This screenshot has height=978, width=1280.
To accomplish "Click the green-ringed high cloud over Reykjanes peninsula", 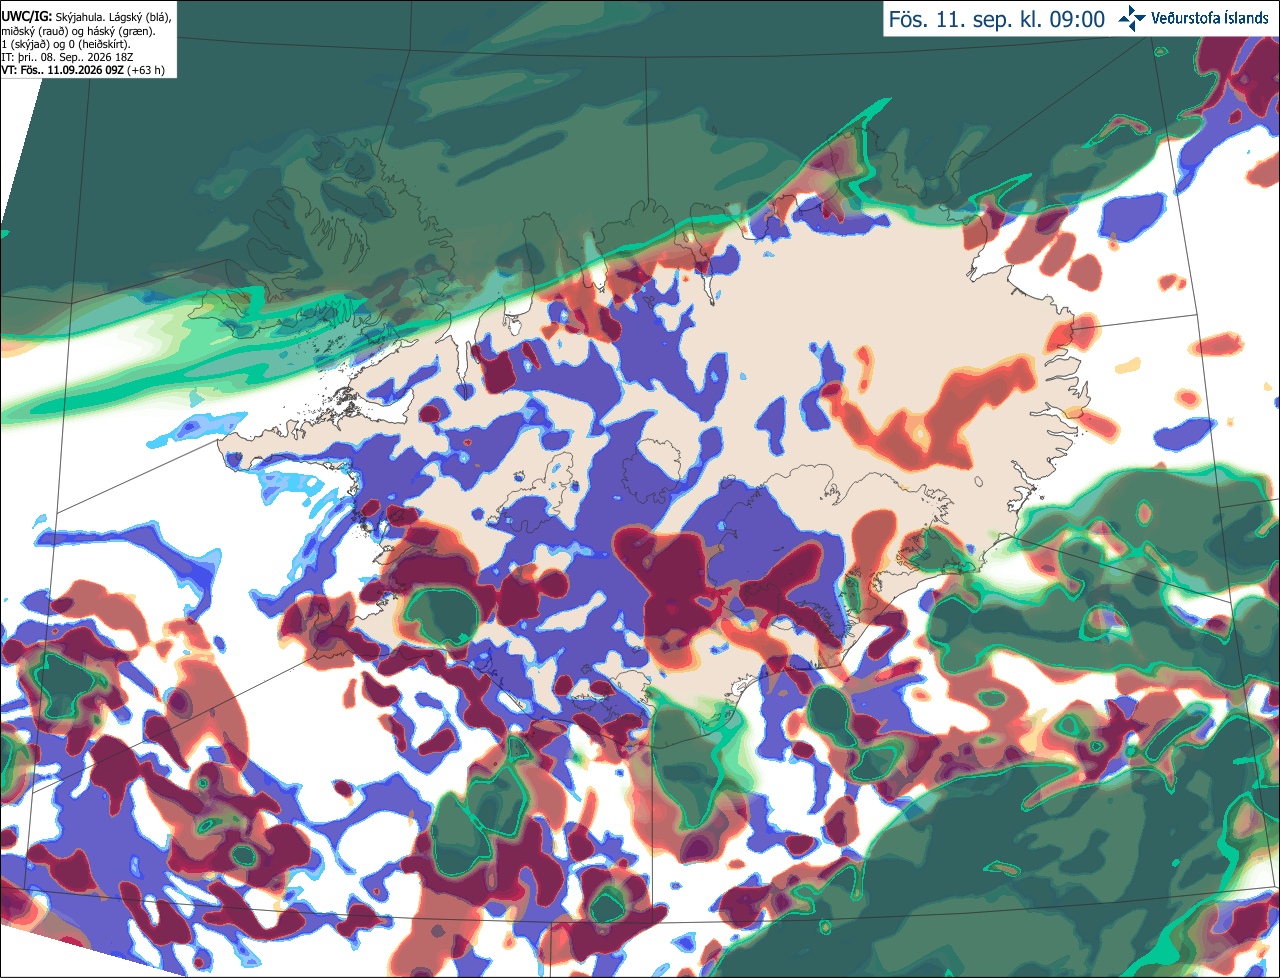I will click(x=440, y=615).
